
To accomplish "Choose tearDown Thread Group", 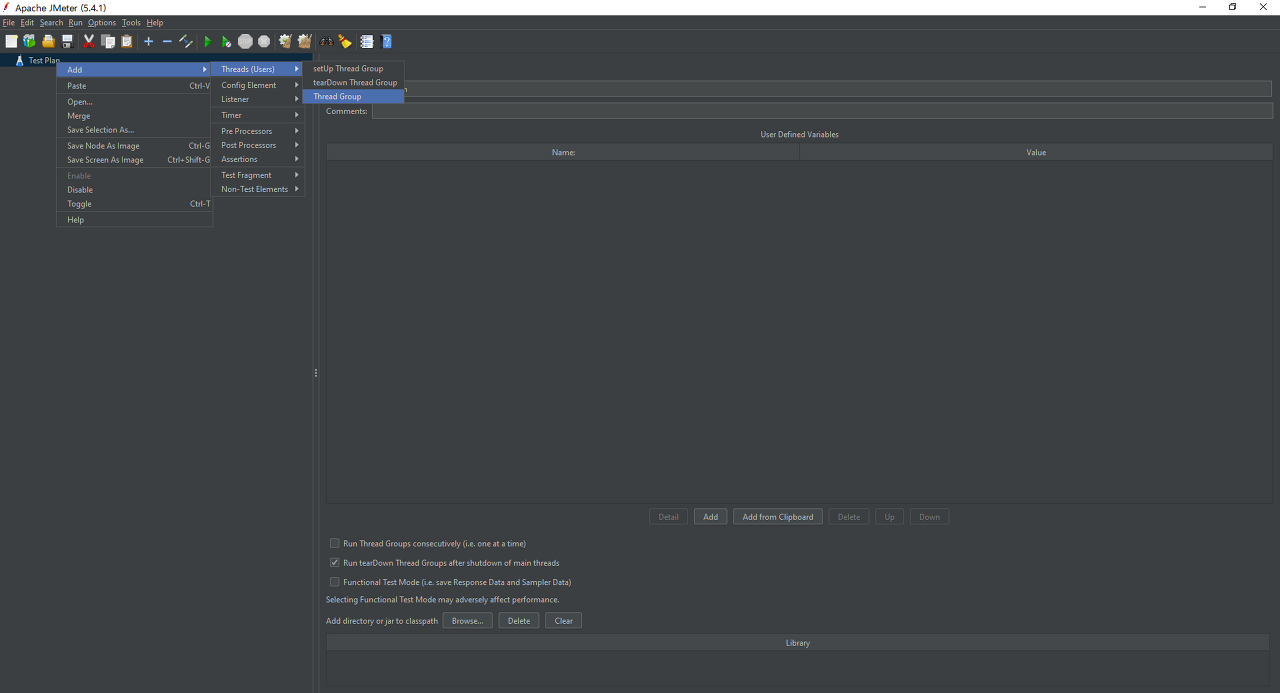I will coord(354,83).
